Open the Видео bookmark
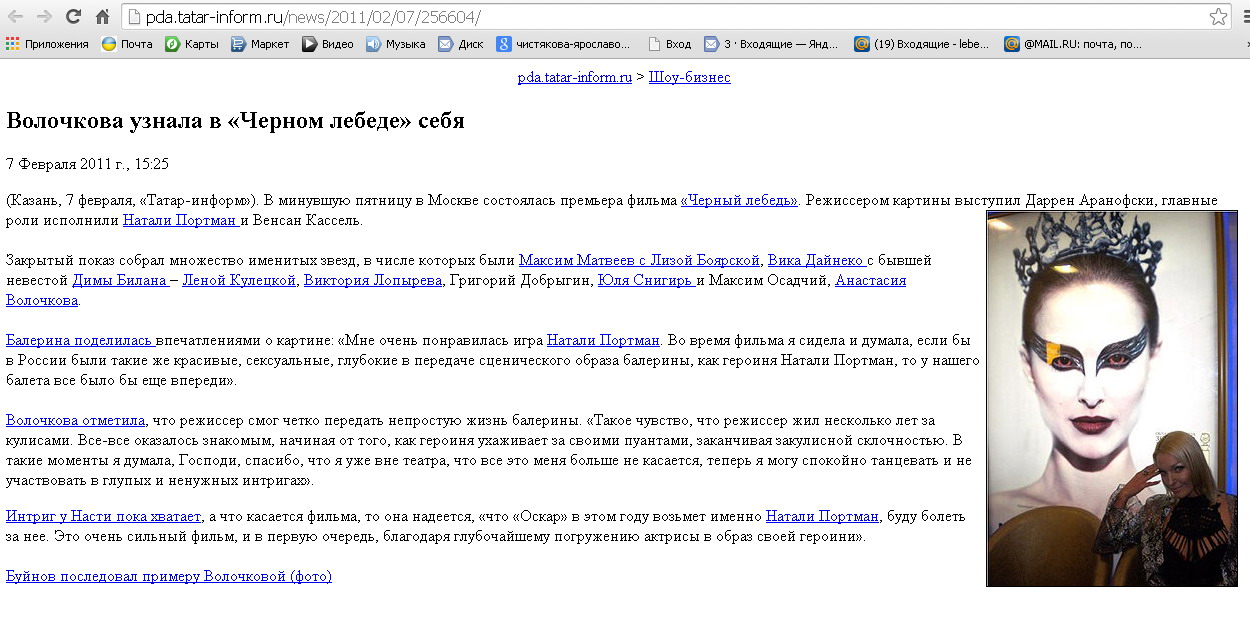Screen dimensions: 1250x622 point(328,44)
